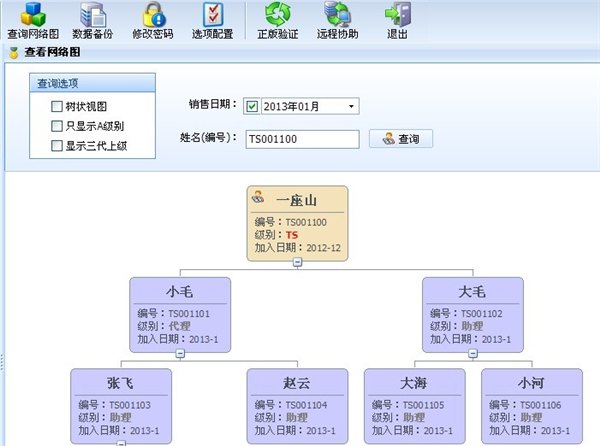Collapse the 张飞 node expander
The width and height of the screenshot is (600, 446).
[121, 443]
